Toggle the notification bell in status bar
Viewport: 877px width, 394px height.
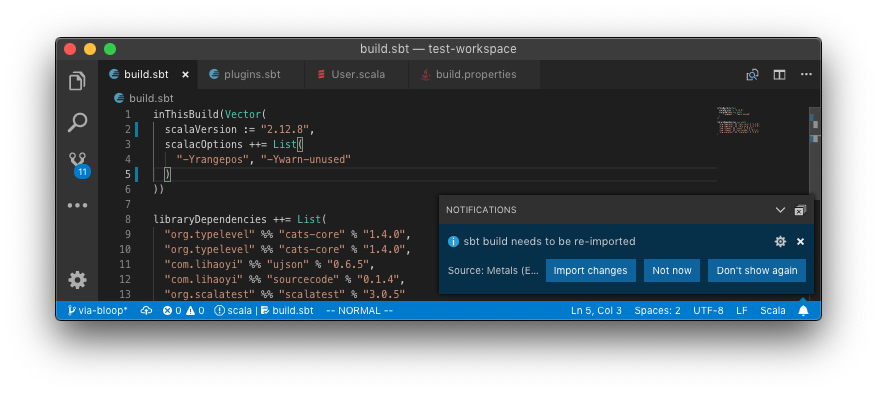[x=803, y=311]
